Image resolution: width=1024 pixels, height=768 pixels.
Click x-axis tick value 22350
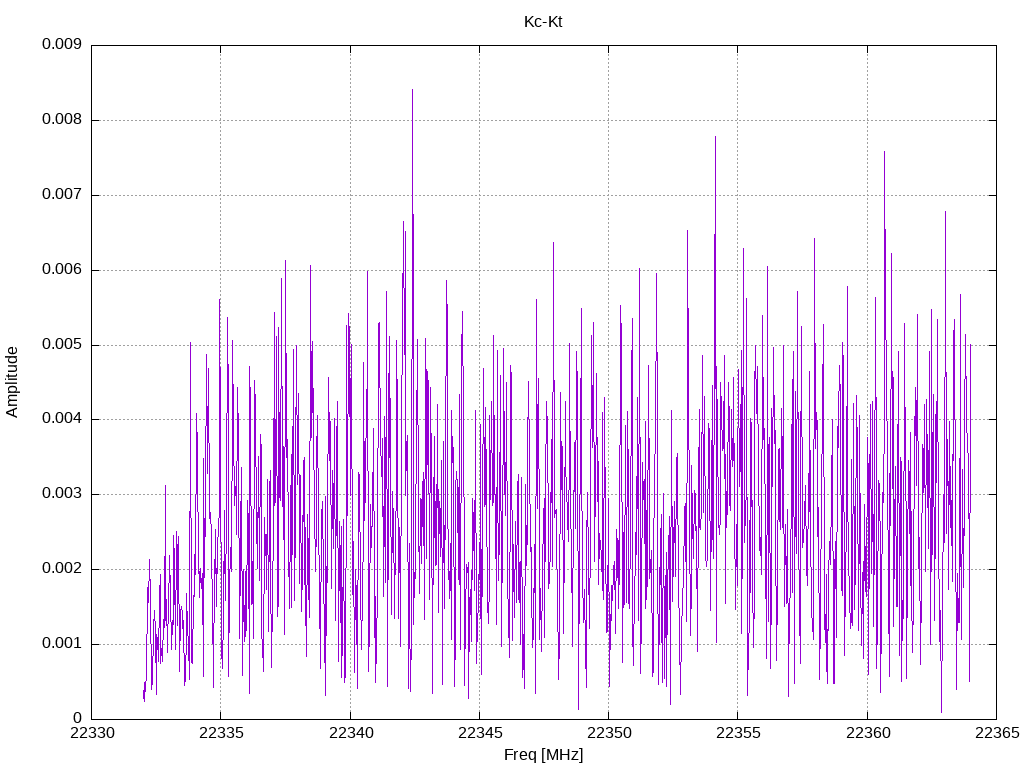pyautogui.click(x=609, y=733)
